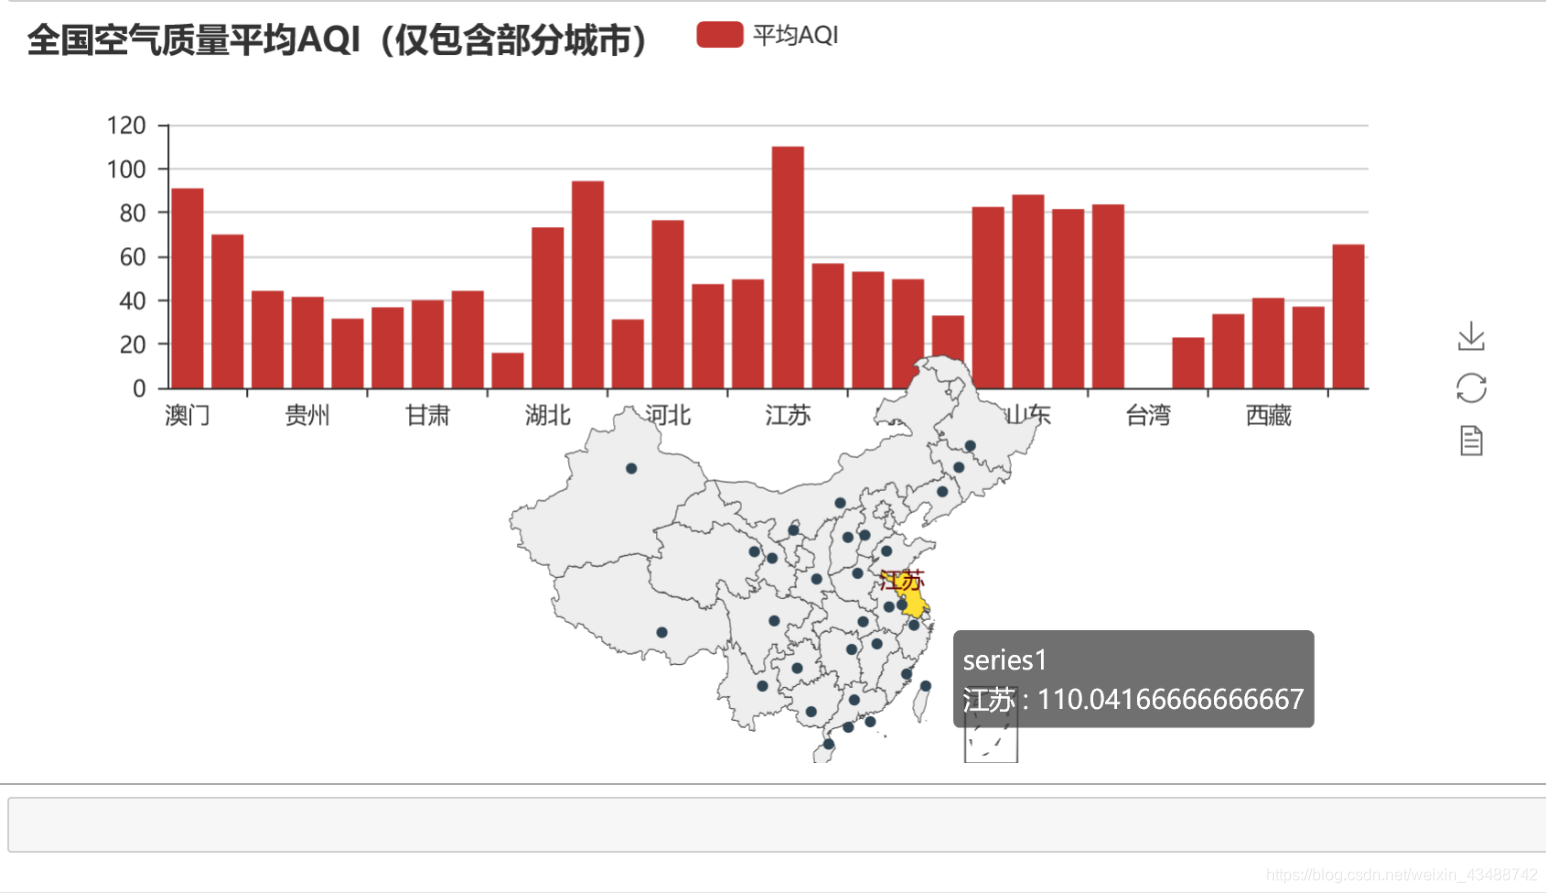1547x893 pixels.
Task: Click the 江苏 axis label
Action: point(787,415)
